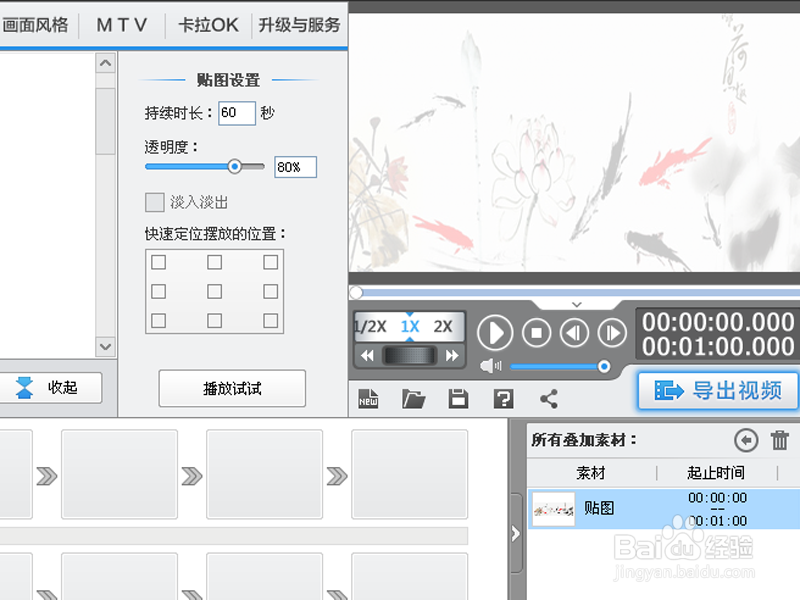Image resolution: width=800 pixels, height=600 pixels.
Task: Click the jog wheel between rewind and forward
Action: tap(410, 356)
